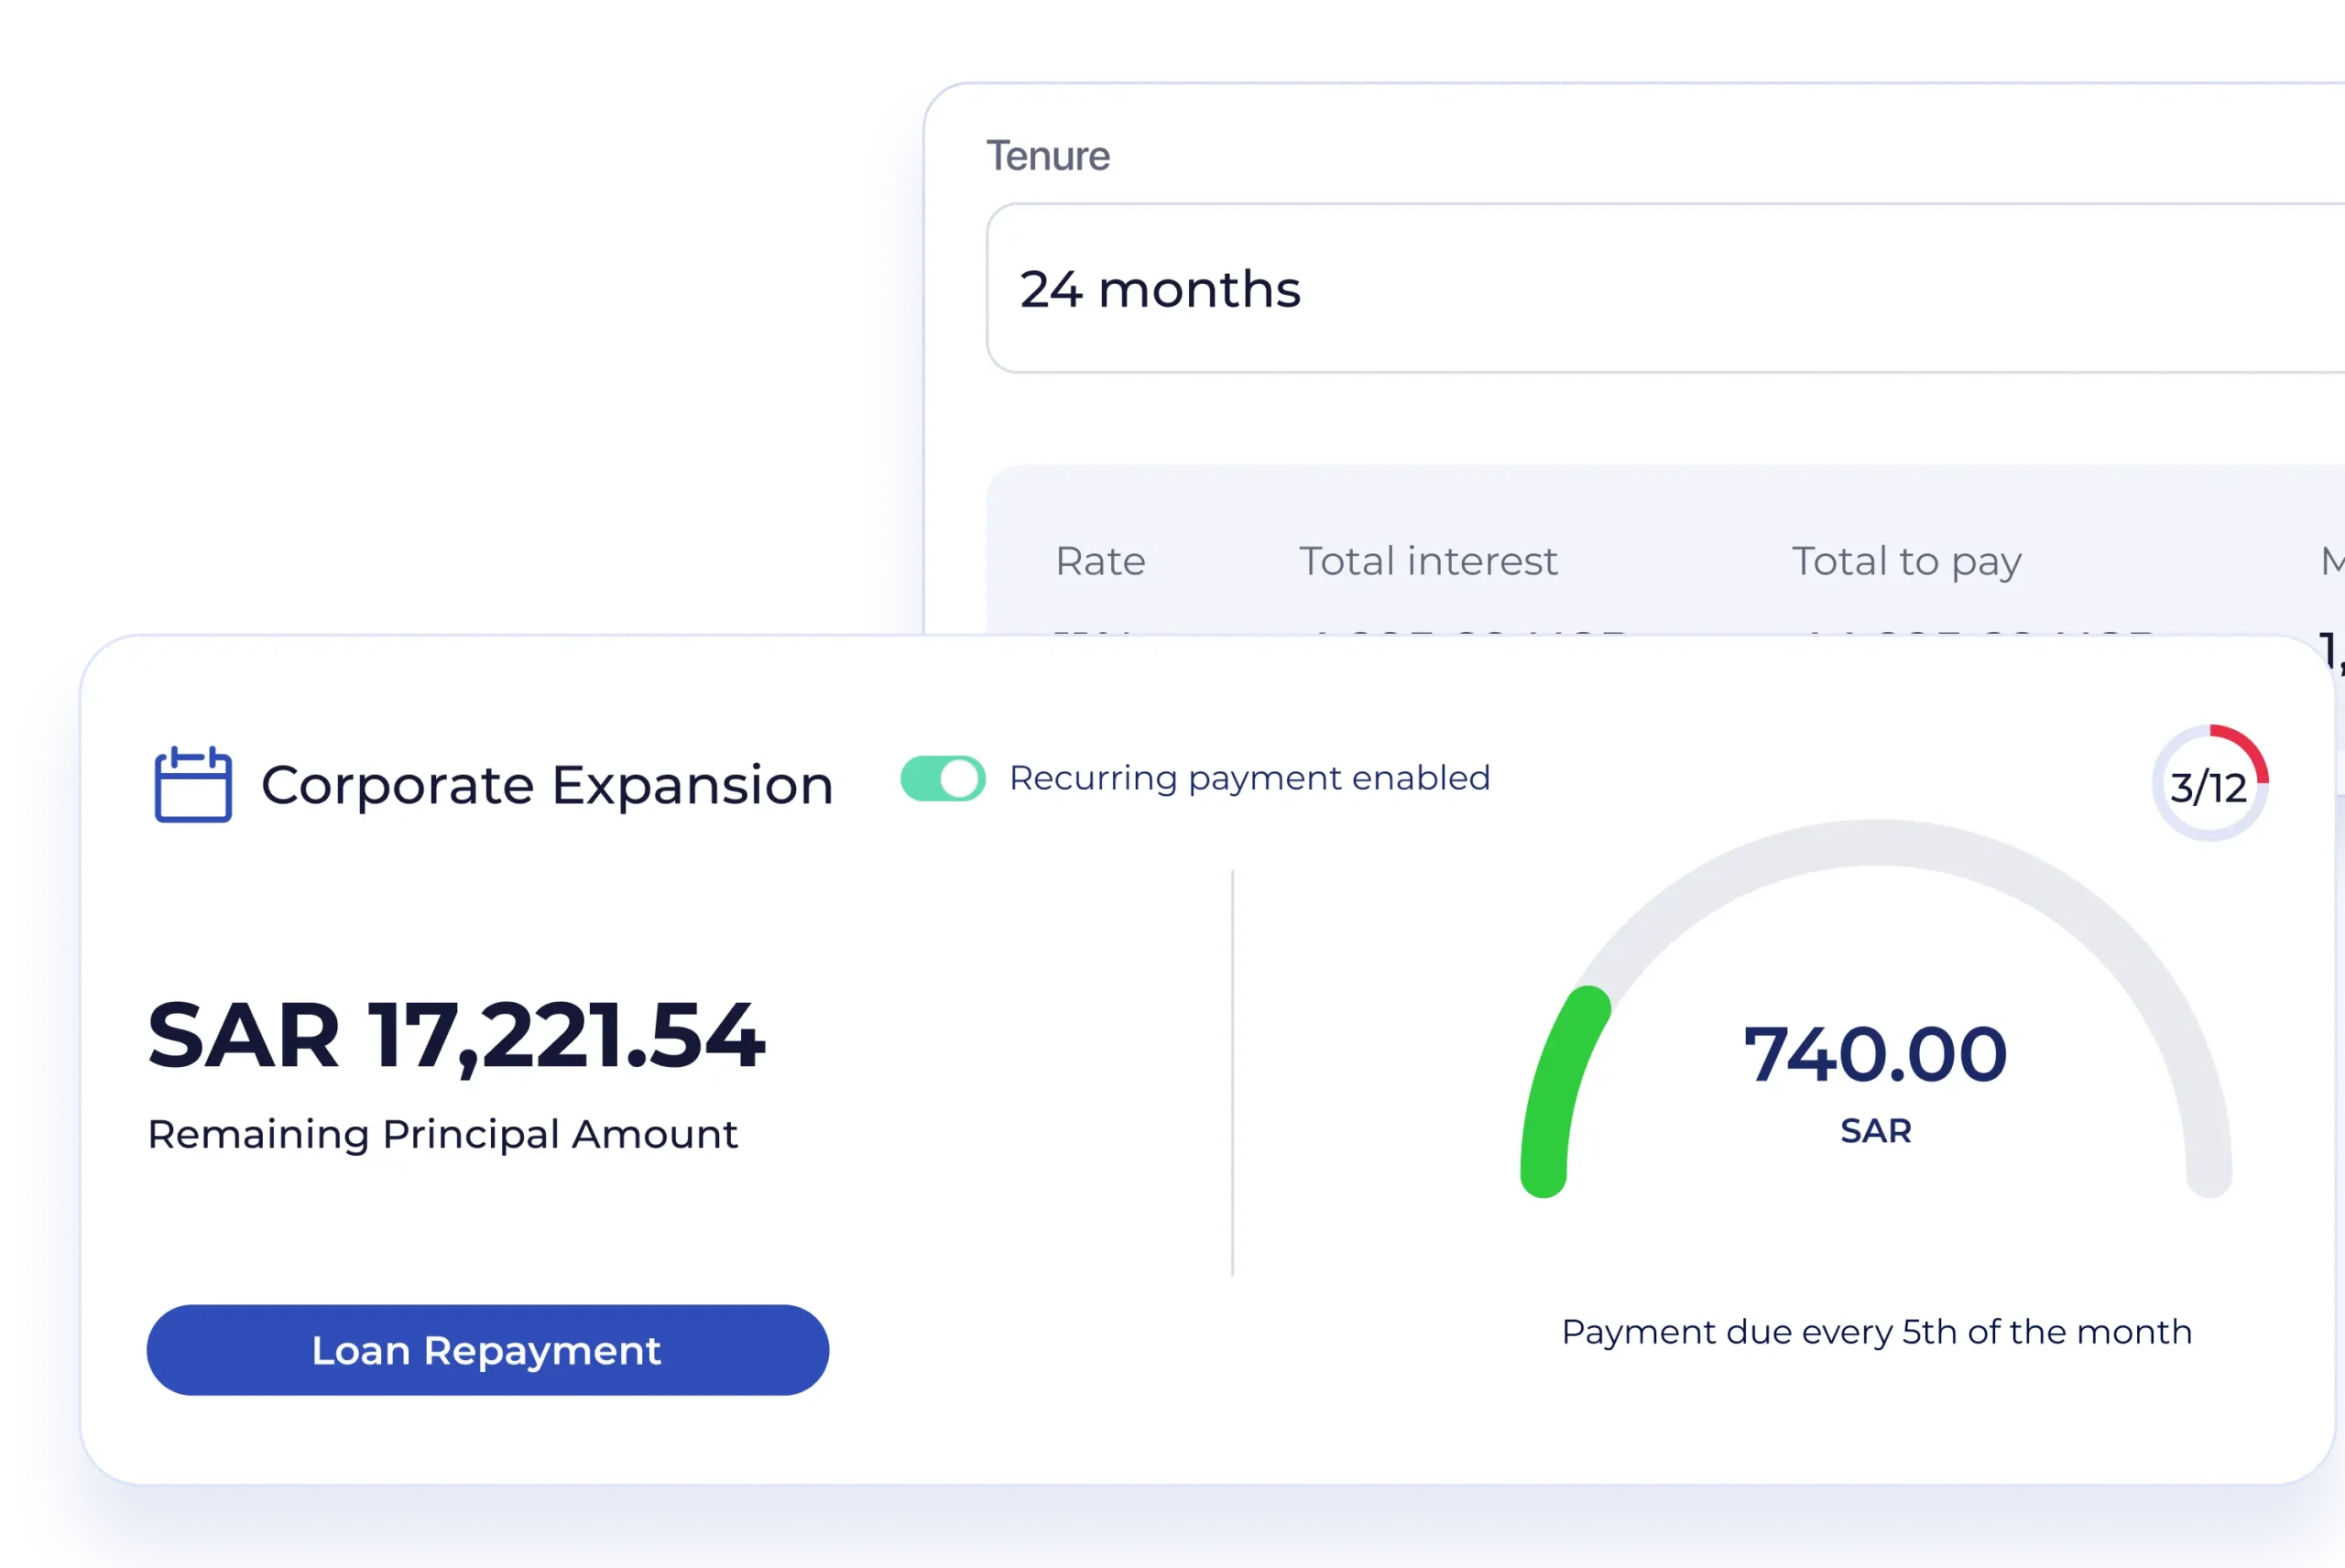Click the Corporate Expansion title
2345x1568 pixels.
pyautogui.click(x=547, y=785)
